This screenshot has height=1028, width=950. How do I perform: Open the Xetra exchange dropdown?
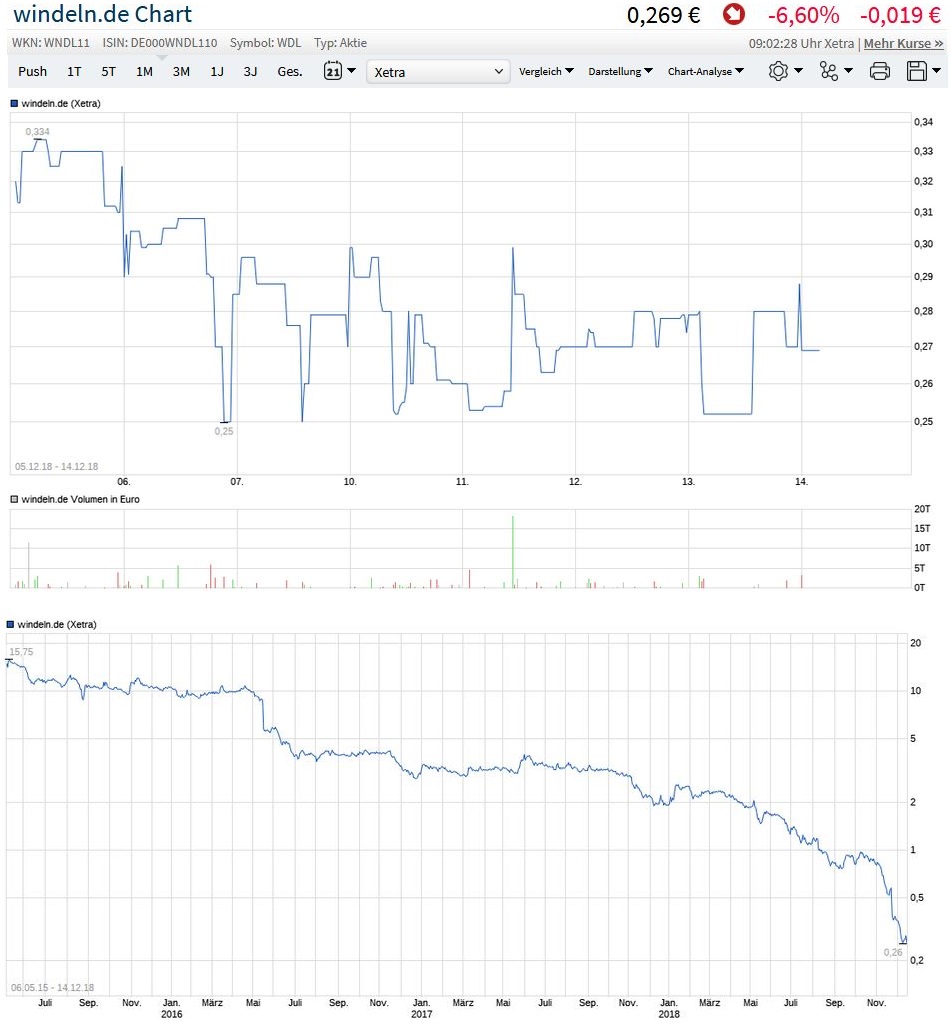pos(439,72)
